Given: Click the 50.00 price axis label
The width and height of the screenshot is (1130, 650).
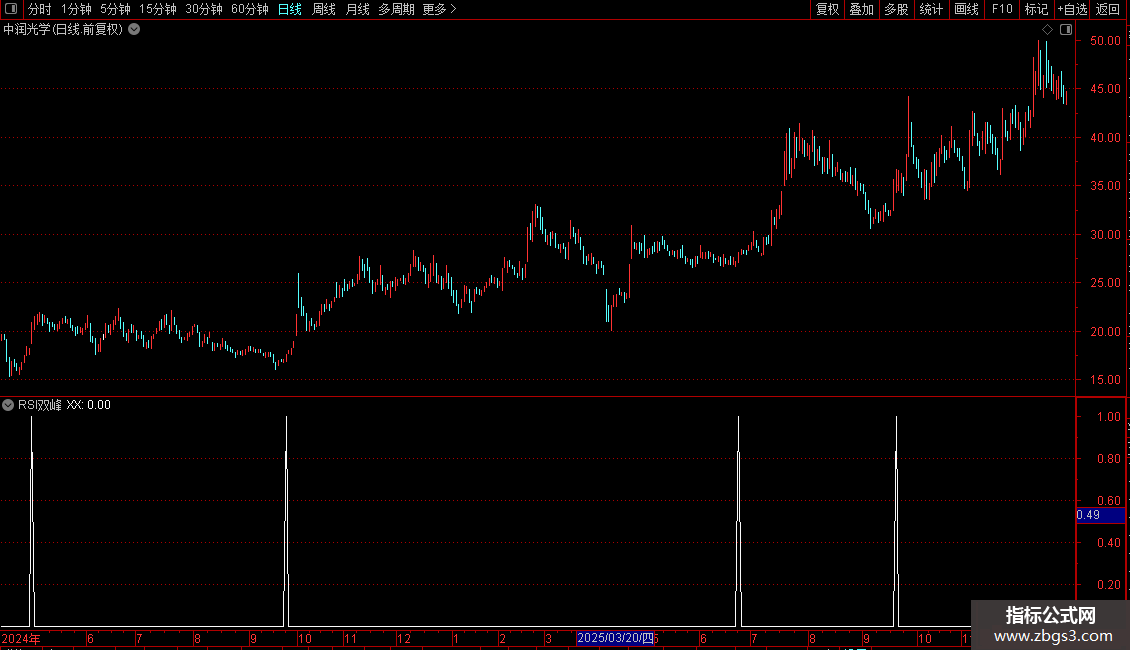Looking at the screenshot, I should 1105,41.
